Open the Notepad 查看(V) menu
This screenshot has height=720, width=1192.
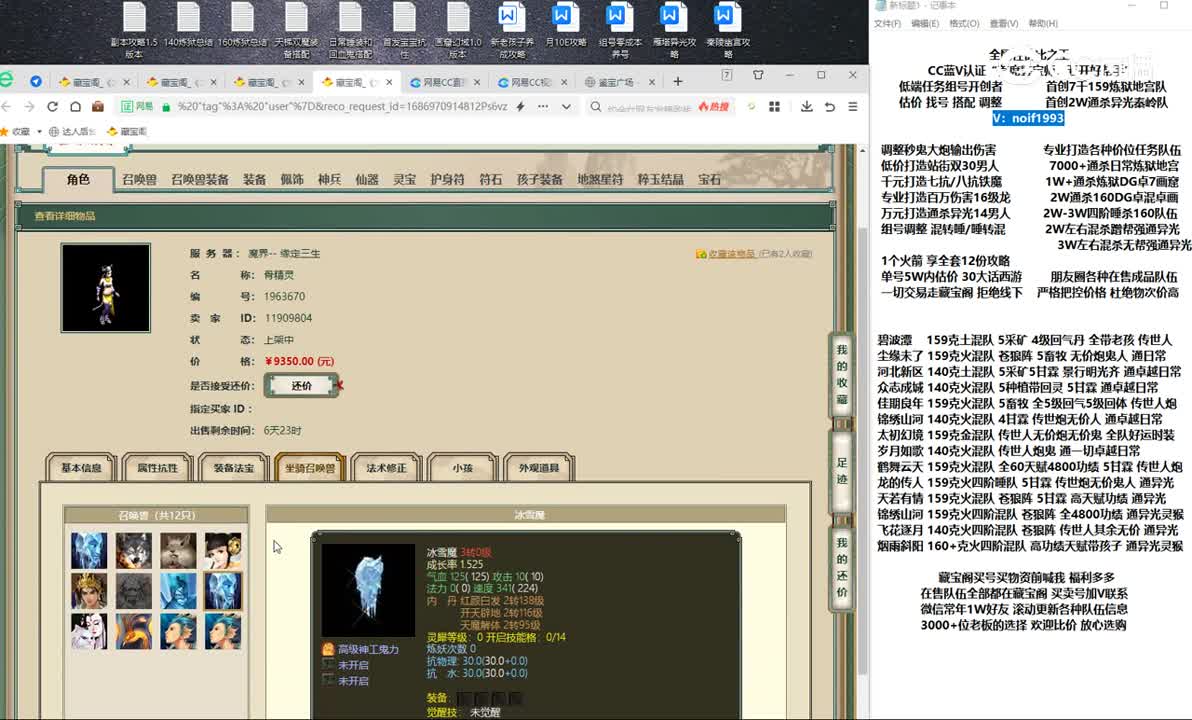click(x=1003, y=24)
